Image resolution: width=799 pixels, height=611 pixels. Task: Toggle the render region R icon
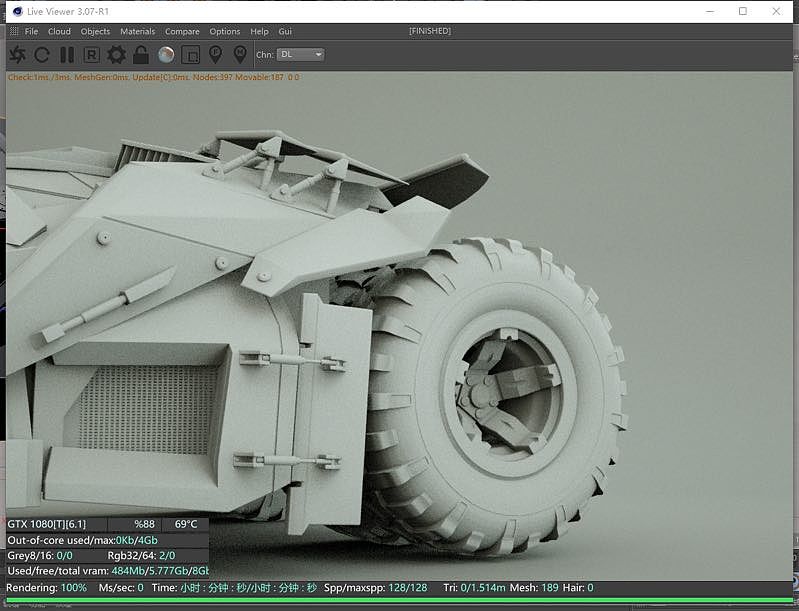[x=91, y=54]
